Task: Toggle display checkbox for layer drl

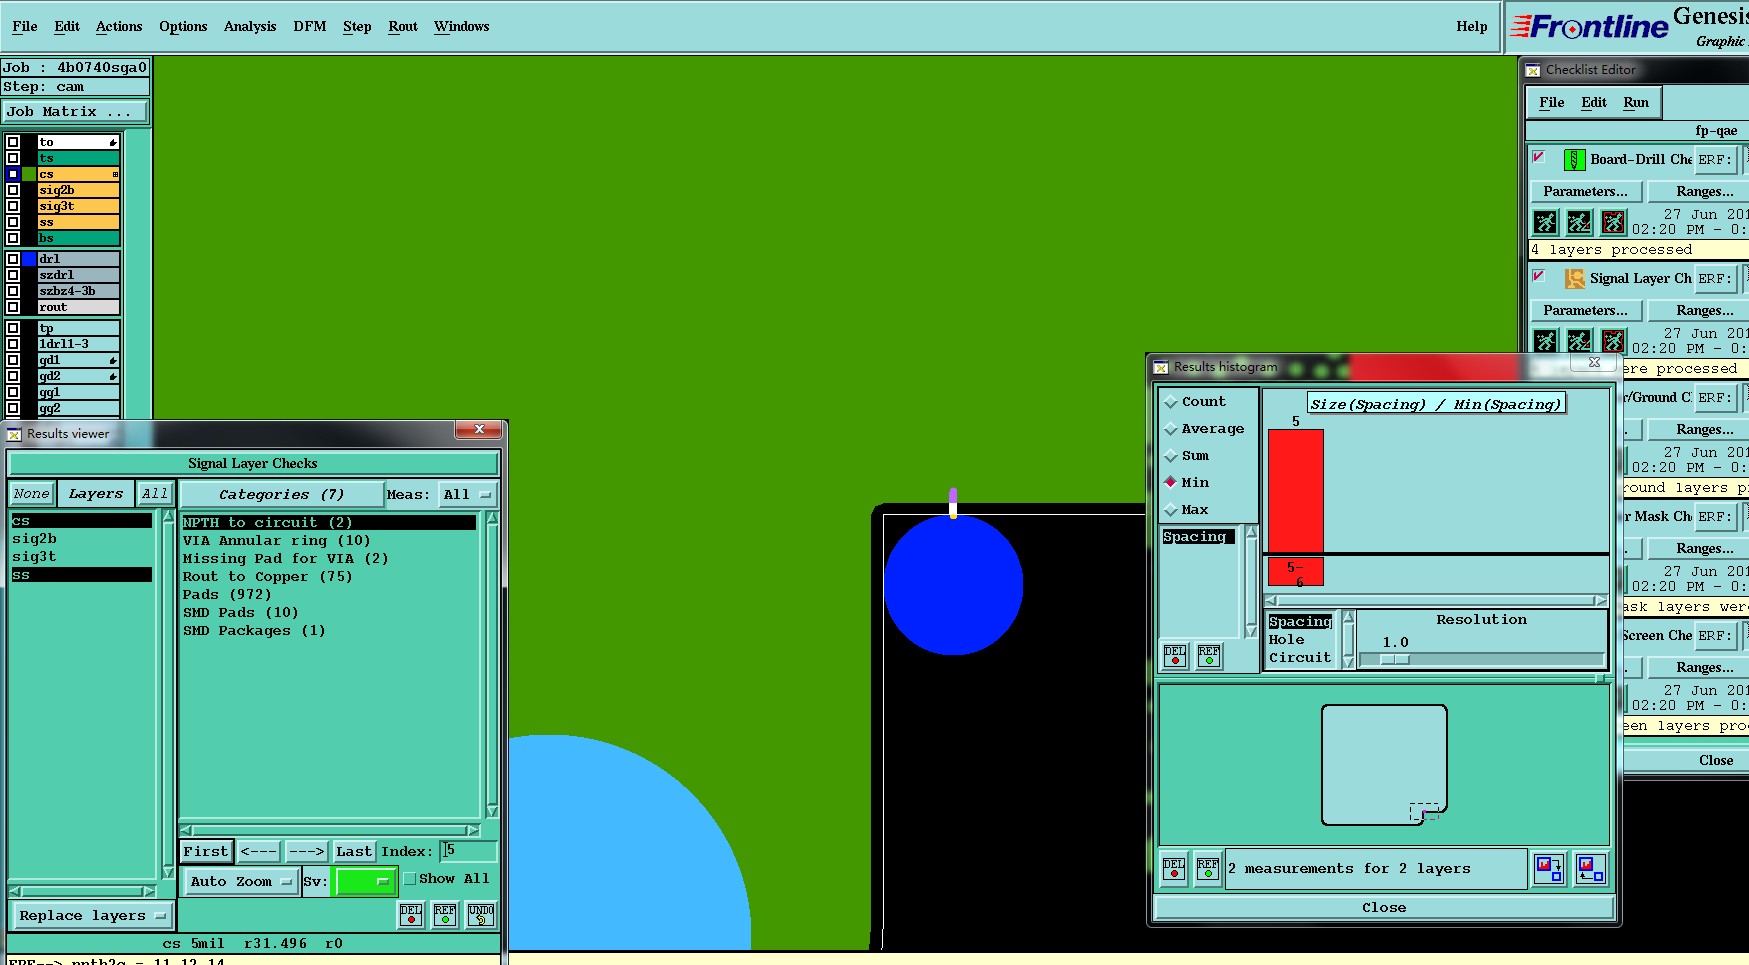Action: coord(13,259)
